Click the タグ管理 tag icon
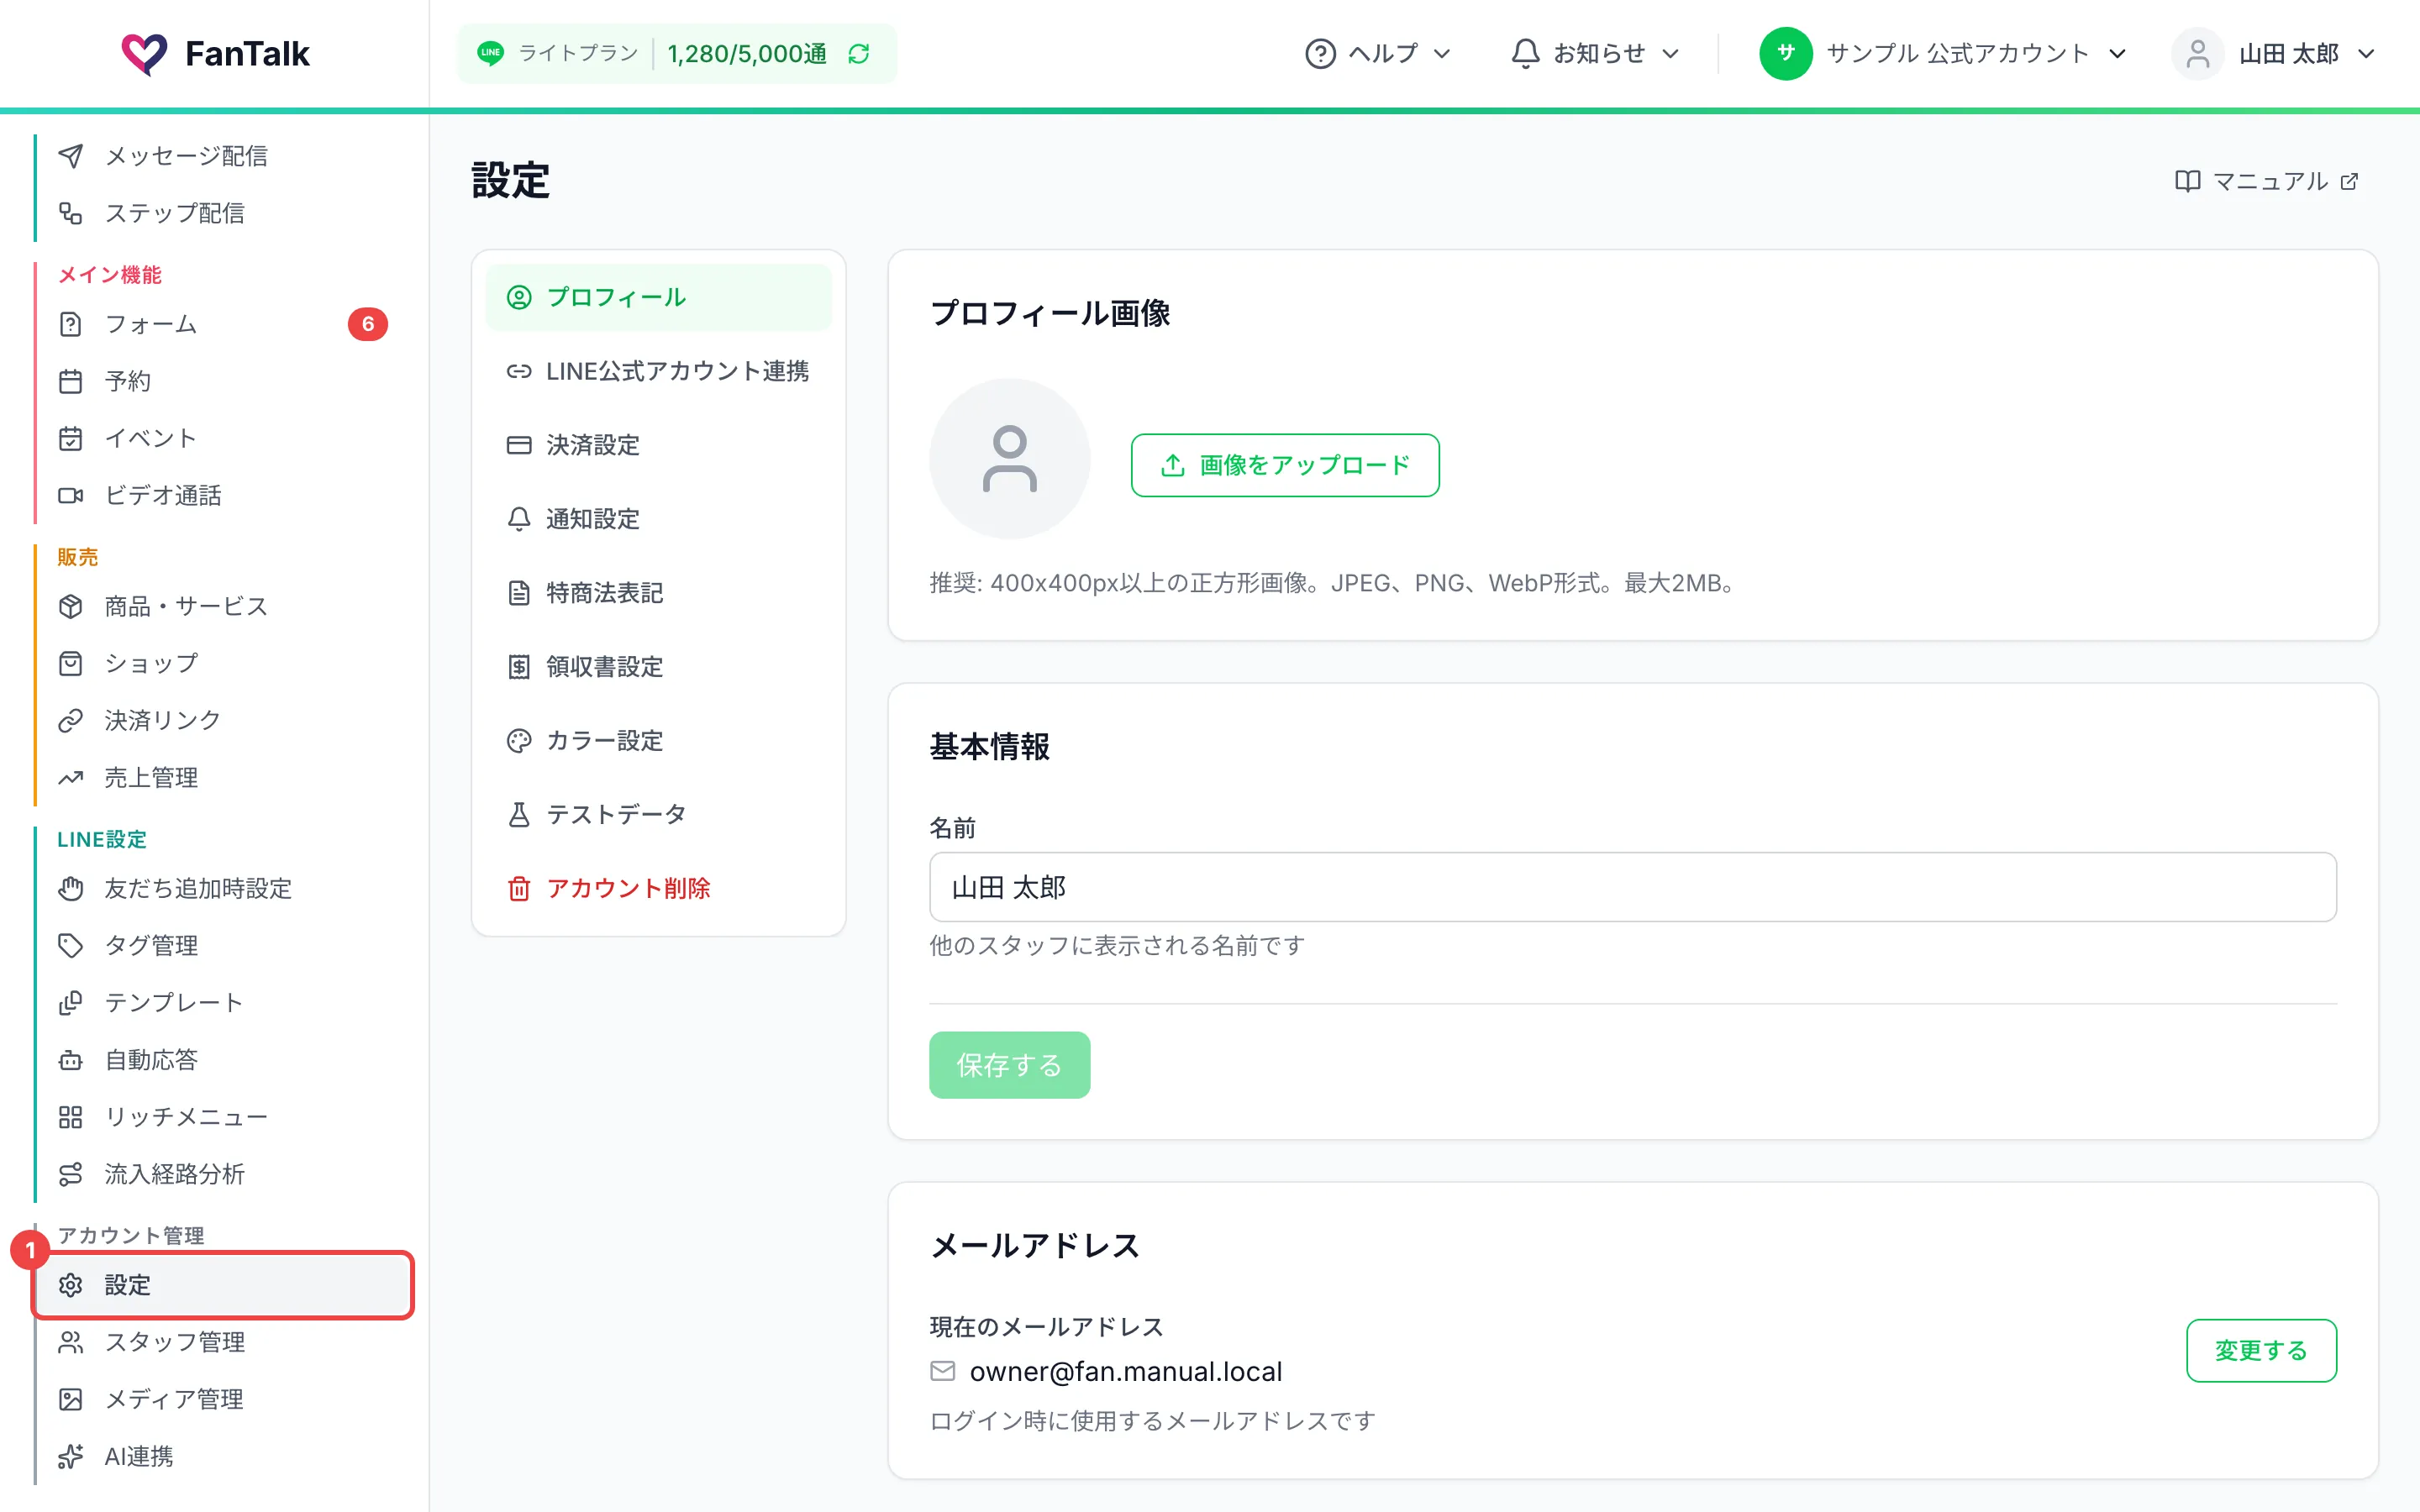Viewport: 2420px width, 1512px height. pyautogui.click(x=70, y=945)
